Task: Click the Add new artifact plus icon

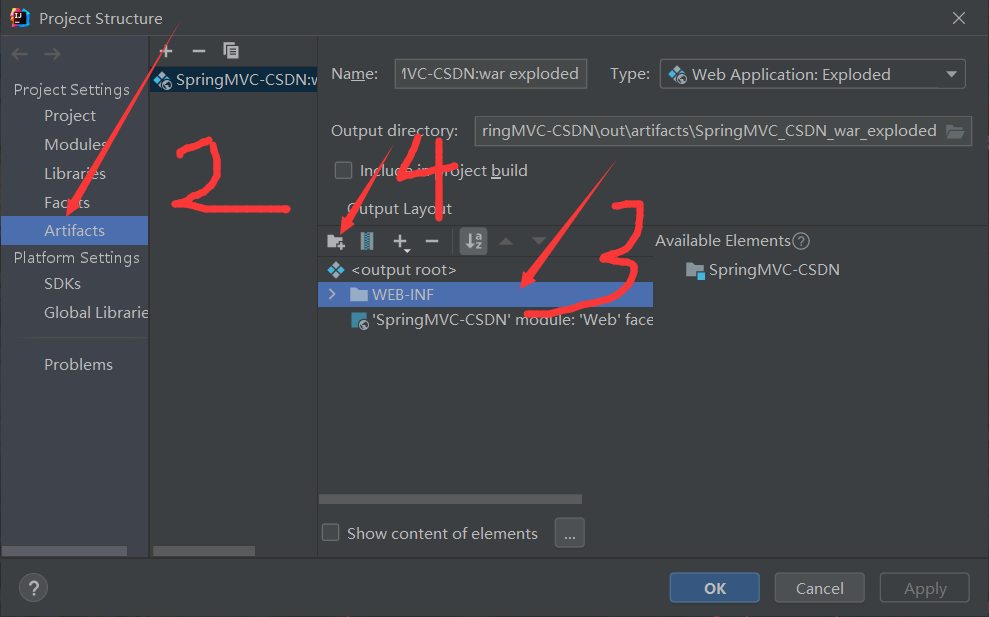Action: pos(166,51)
